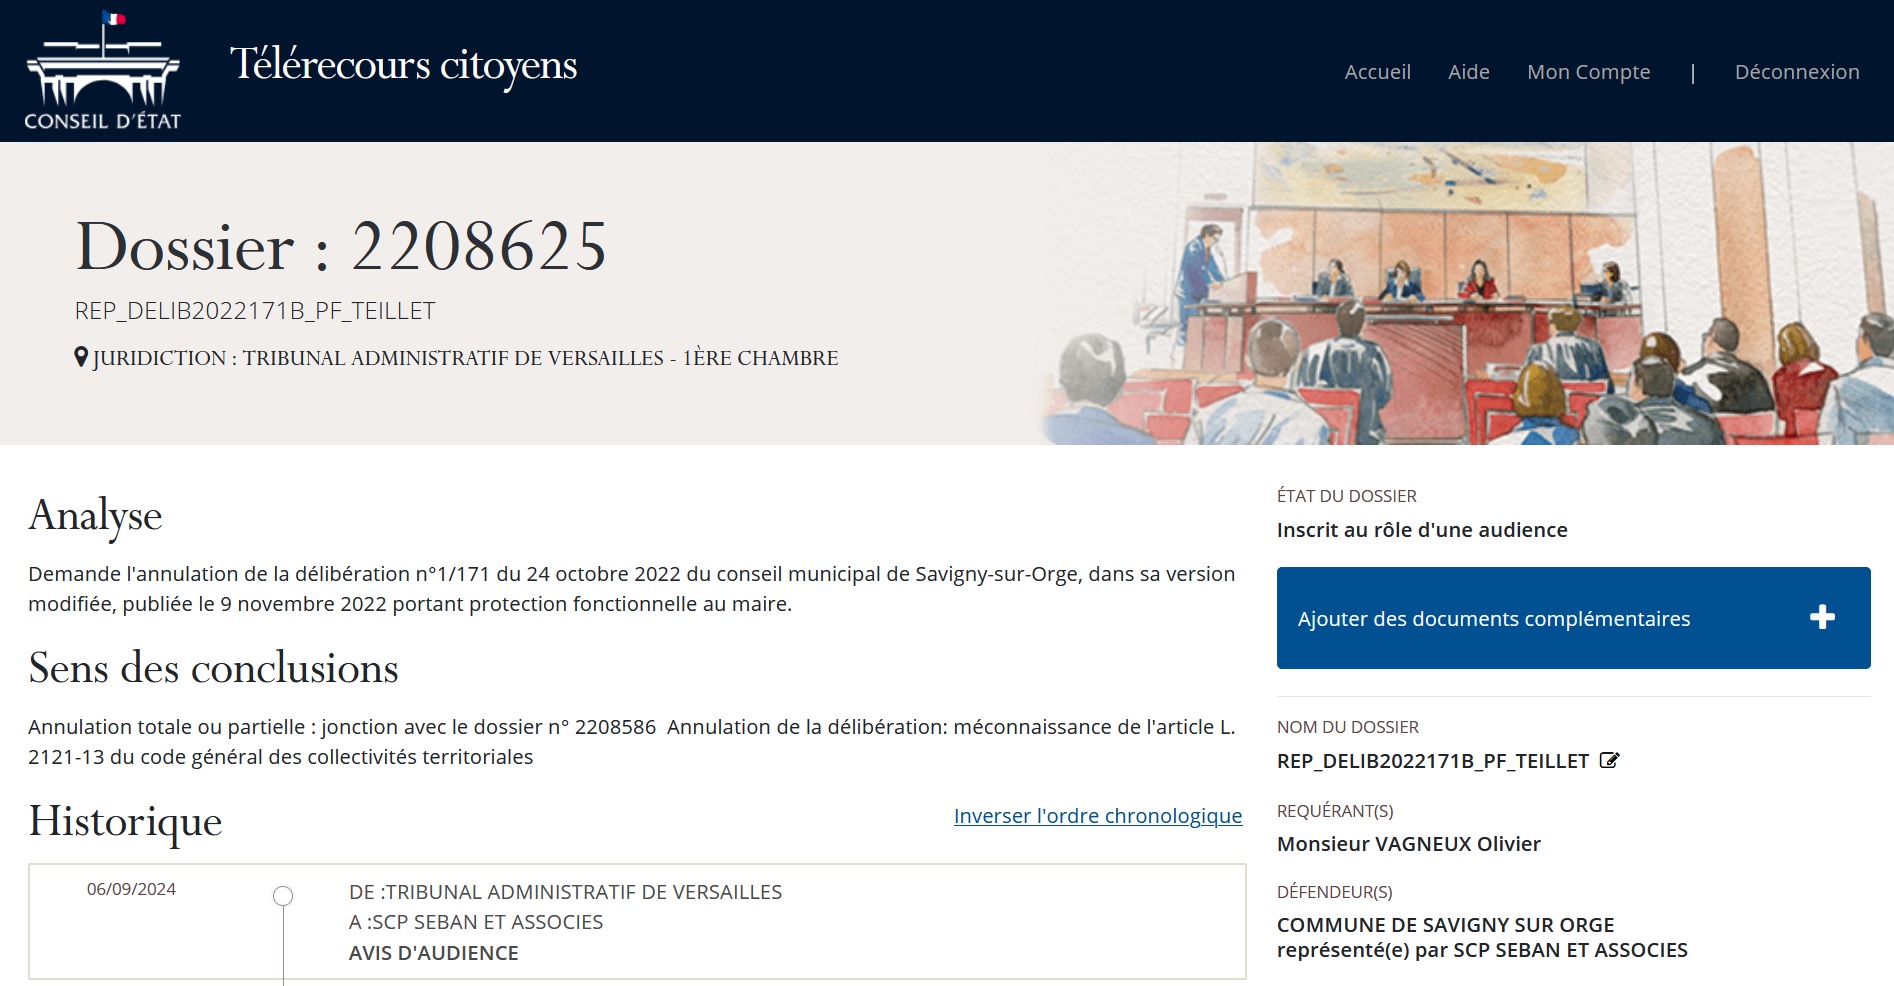Go to Mon Compte
This screenshot has width=1894, height=986.
point(1588,72)
